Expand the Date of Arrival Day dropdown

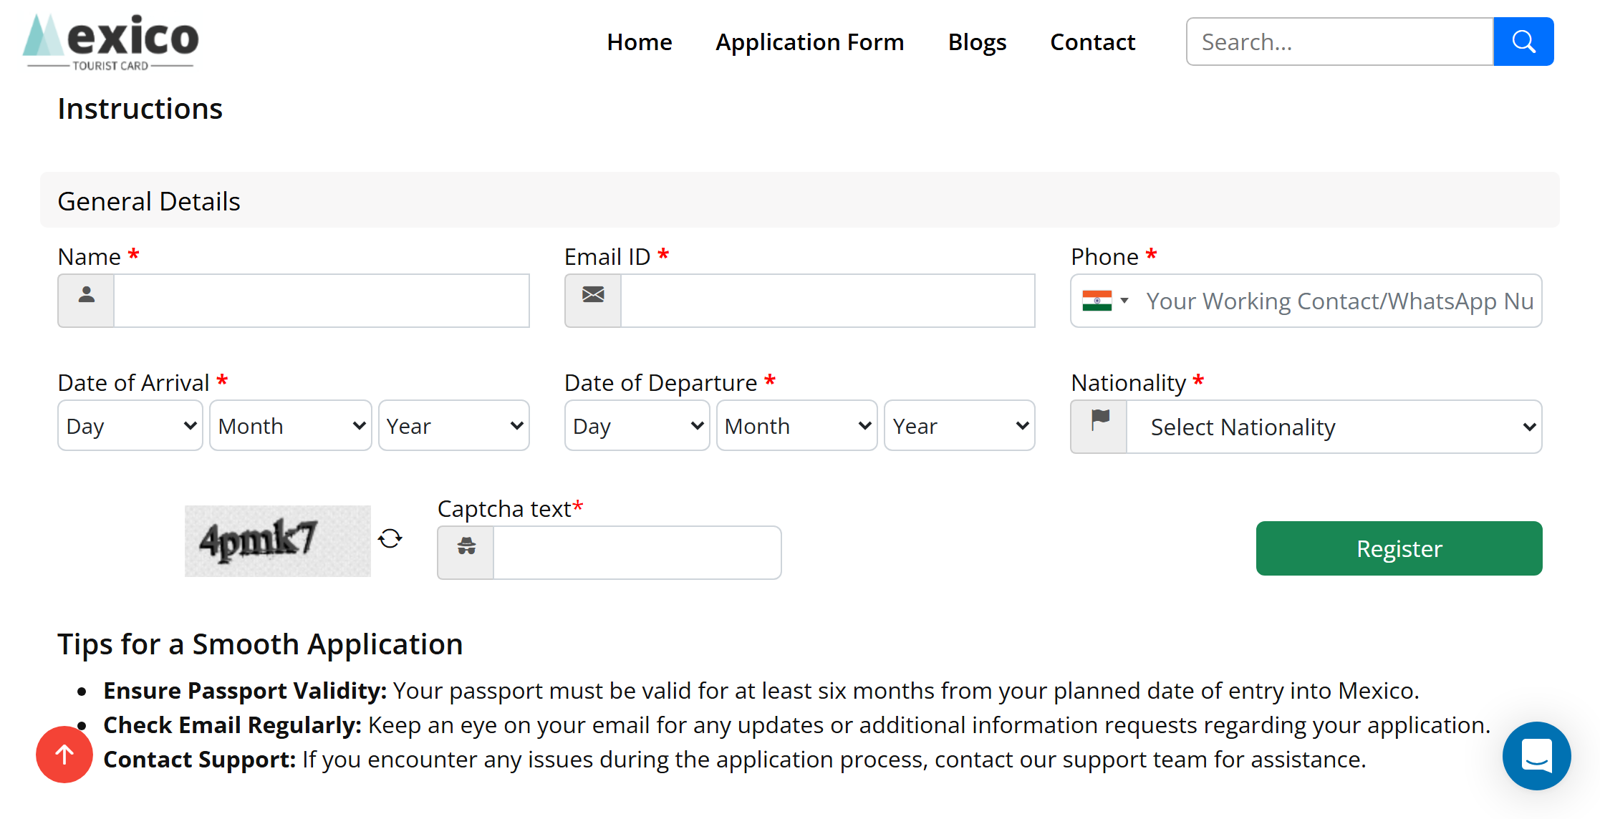point(130,426)
